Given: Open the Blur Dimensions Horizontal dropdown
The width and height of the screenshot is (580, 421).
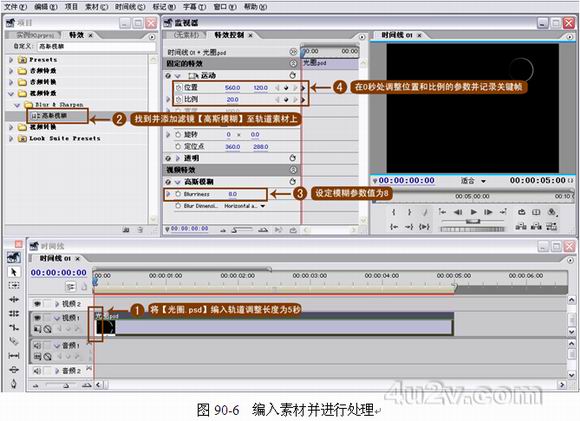Looking at the screenshot, I should click(245, 206).
